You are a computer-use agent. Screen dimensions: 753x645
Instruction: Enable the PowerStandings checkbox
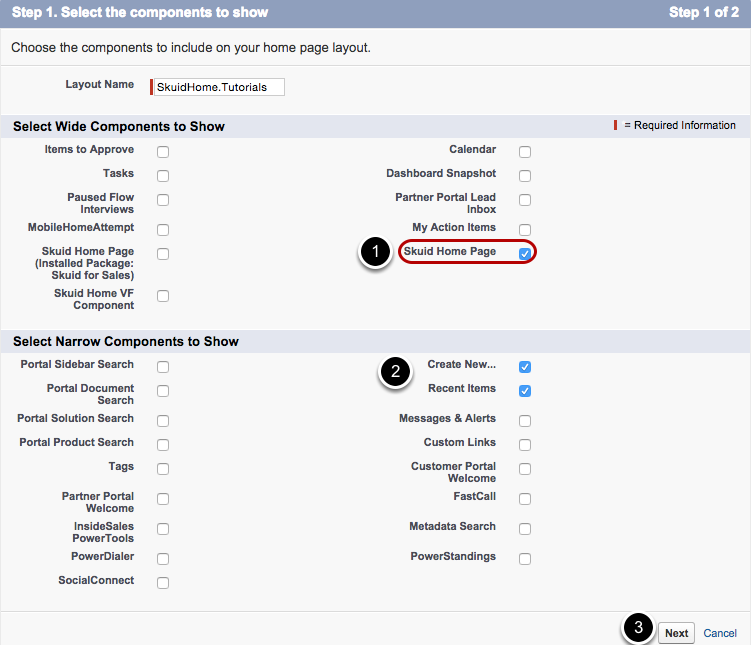[525, 559]
